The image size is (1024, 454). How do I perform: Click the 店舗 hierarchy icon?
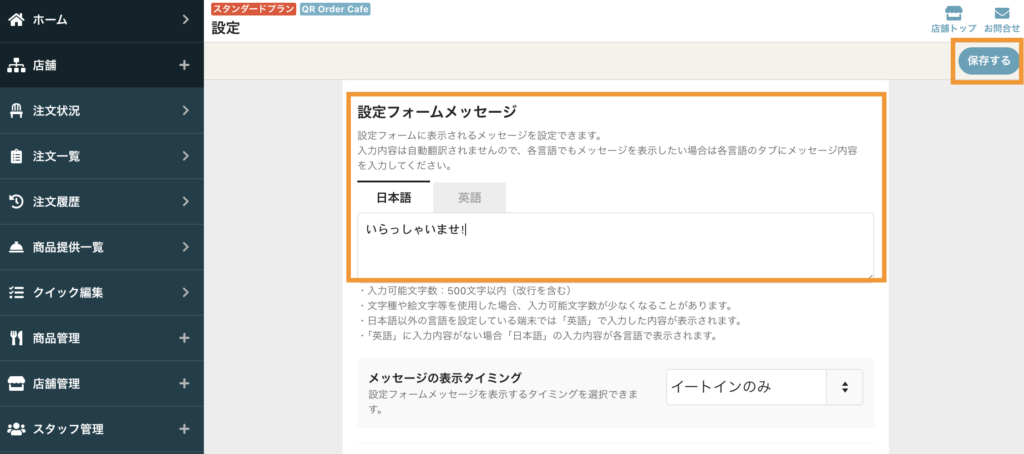point(16,65)
